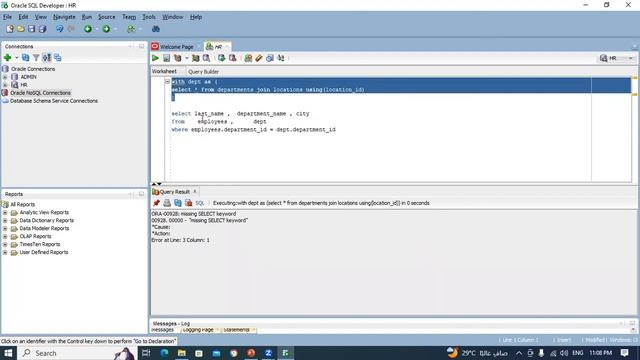Switch to the Logging Page tab in Messages
Image resolution: width=640 pixels, height=360 pixels.
click(x=198, y=329)
